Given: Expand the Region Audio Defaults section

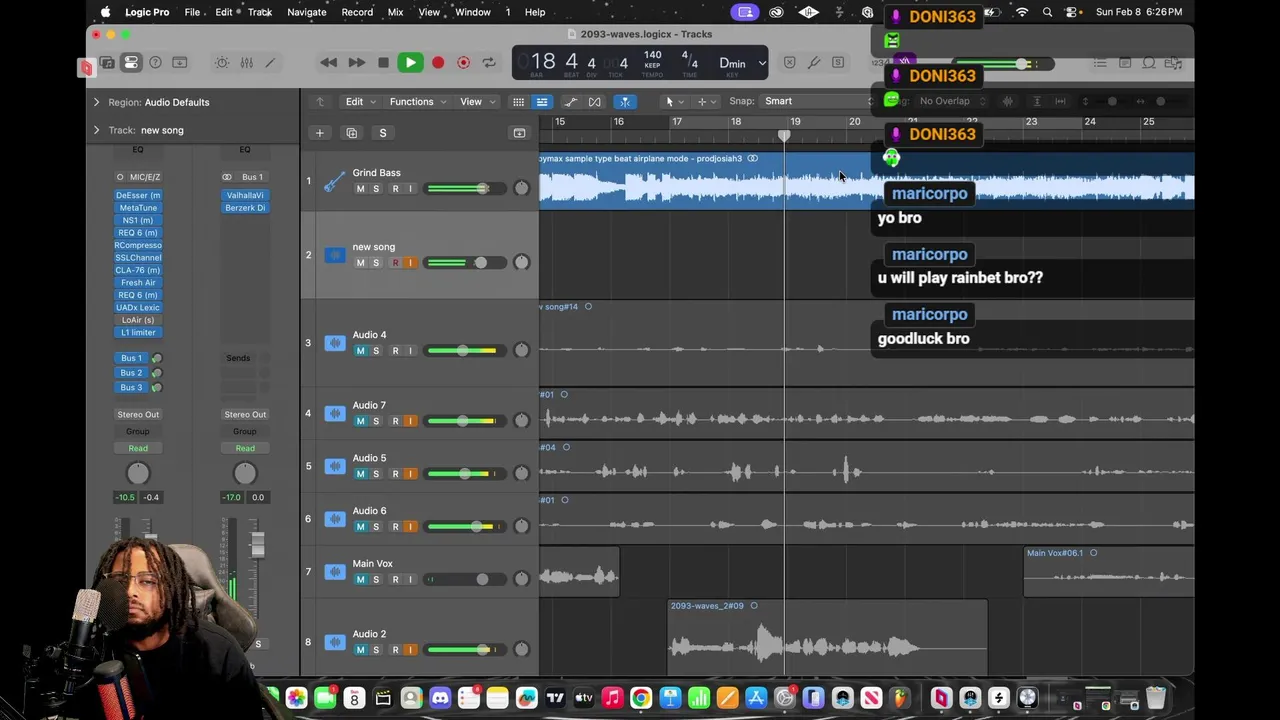Looking at the screenshot, I should [x=96, y=102].
